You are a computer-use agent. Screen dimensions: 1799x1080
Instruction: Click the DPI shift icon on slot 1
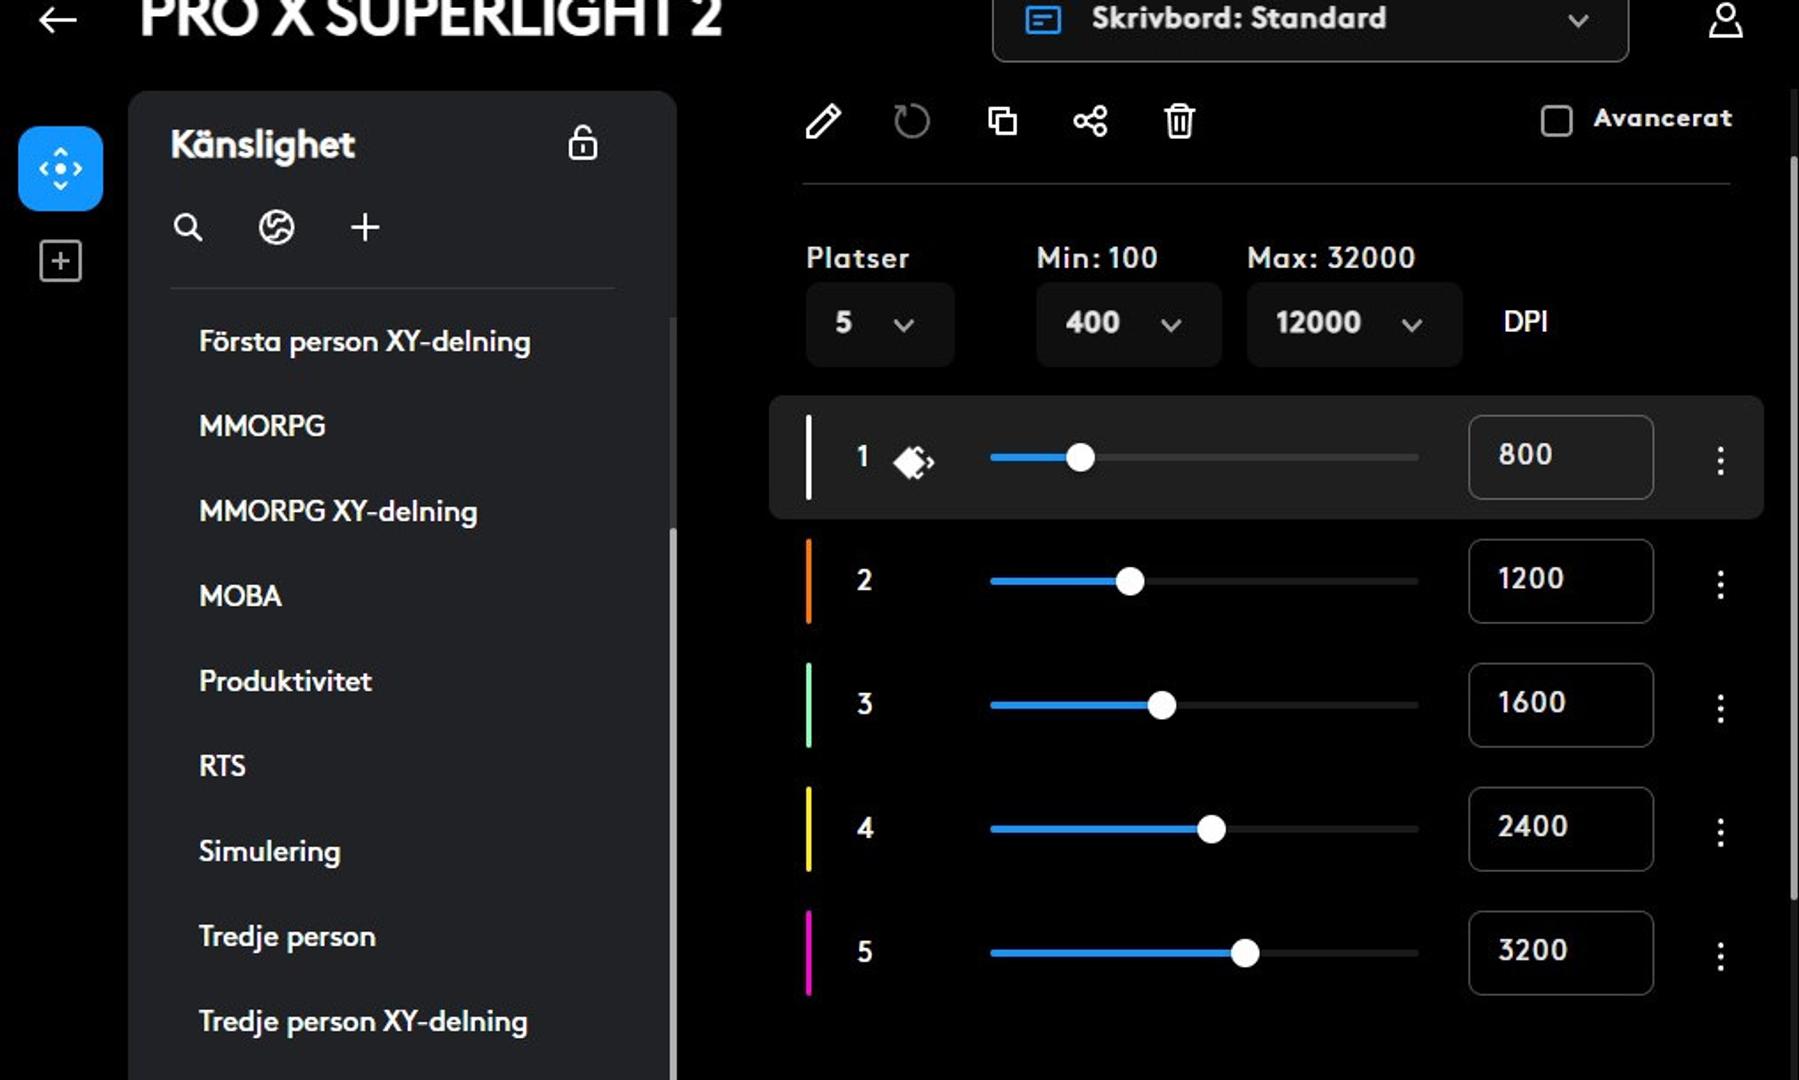click(x=913, y=461)
